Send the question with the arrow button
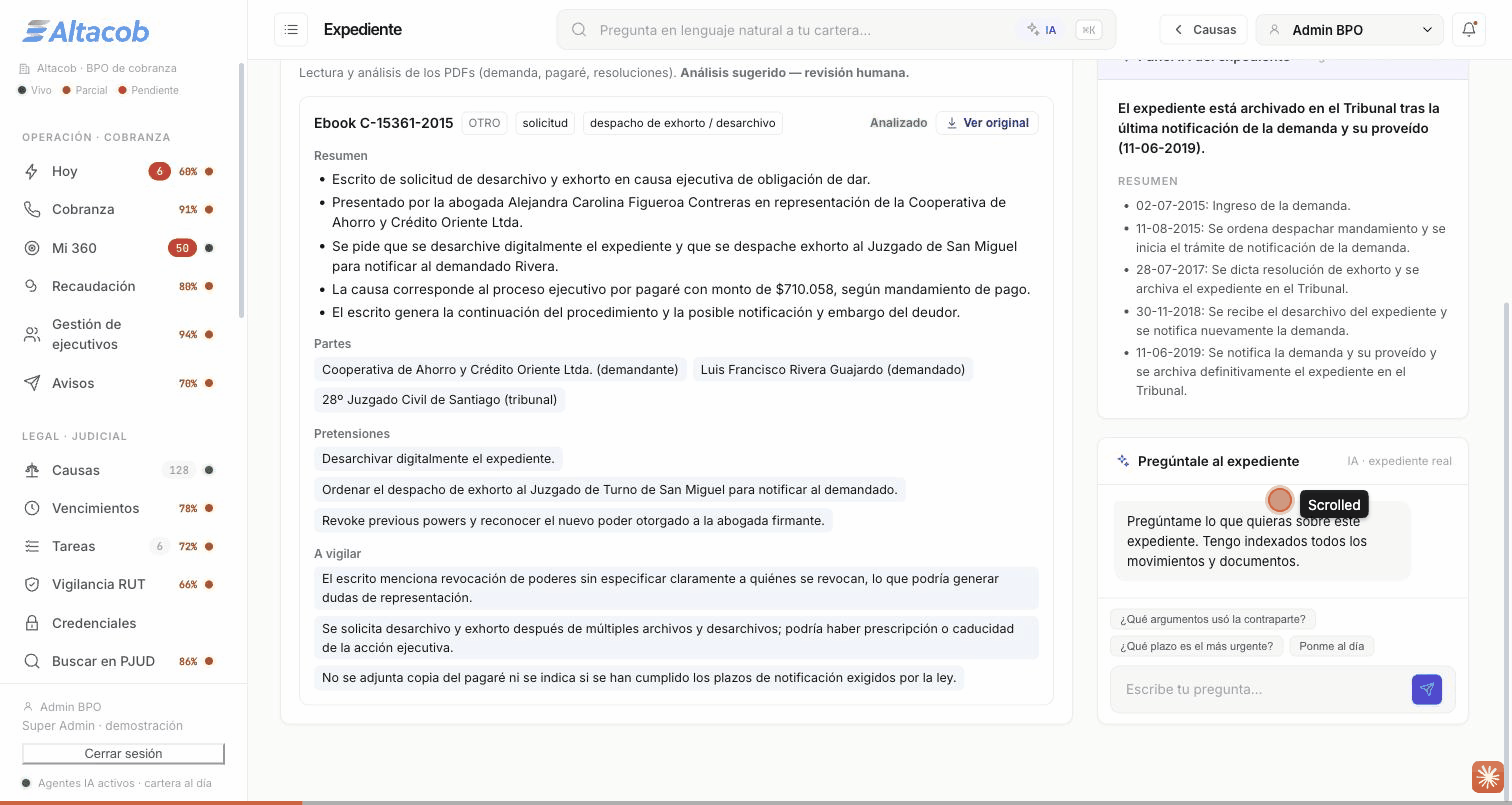1512x805 pixels. (x=1427, y=689)
